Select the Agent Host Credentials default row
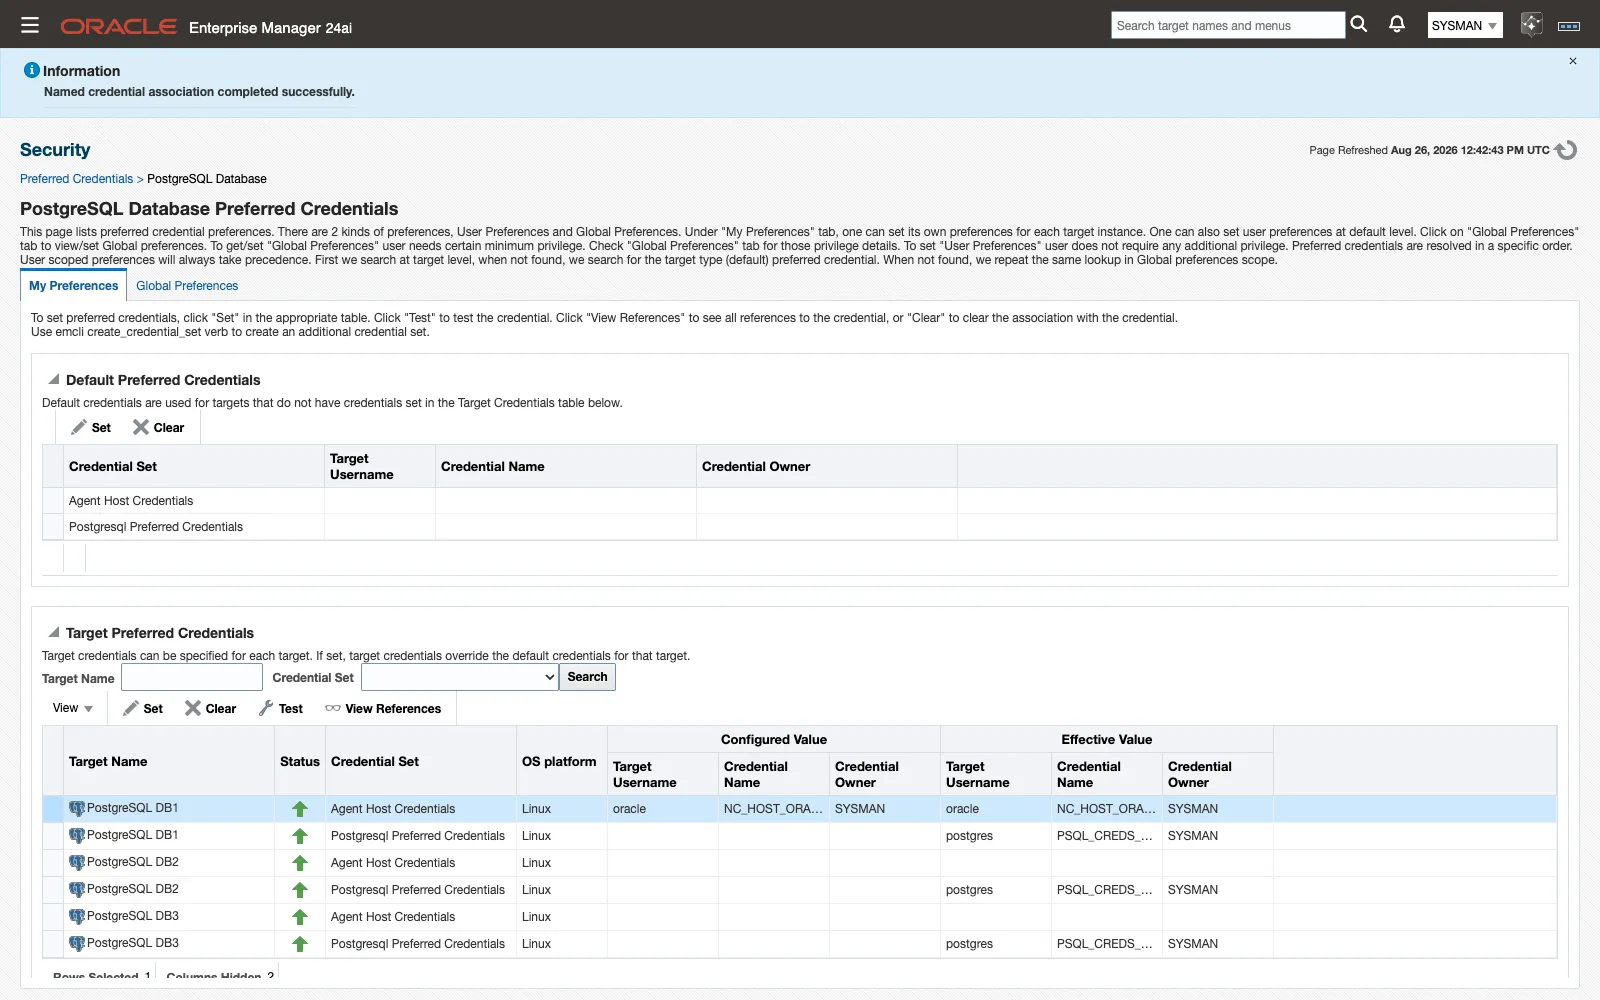 tap(799, 501)
